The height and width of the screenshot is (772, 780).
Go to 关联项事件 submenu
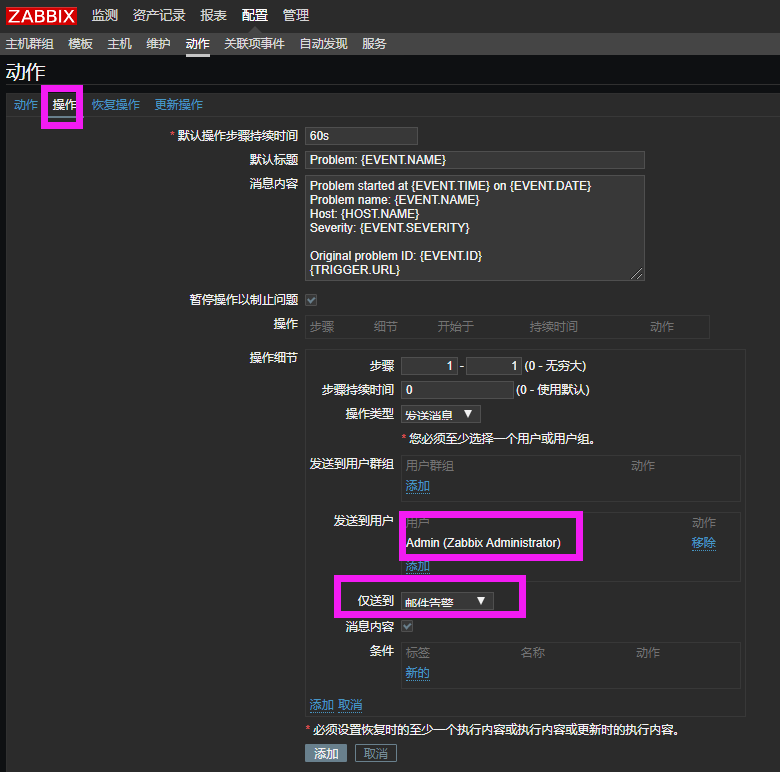click(254, 44)
